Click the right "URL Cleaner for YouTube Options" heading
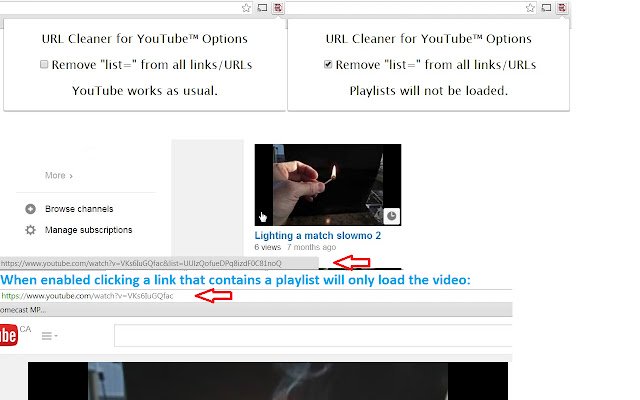 point(429,38)
